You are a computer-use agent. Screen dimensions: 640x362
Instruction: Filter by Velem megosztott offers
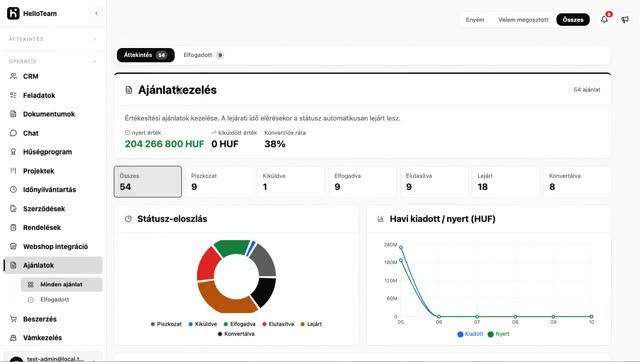pyautogui.click(x=523, y=20)
